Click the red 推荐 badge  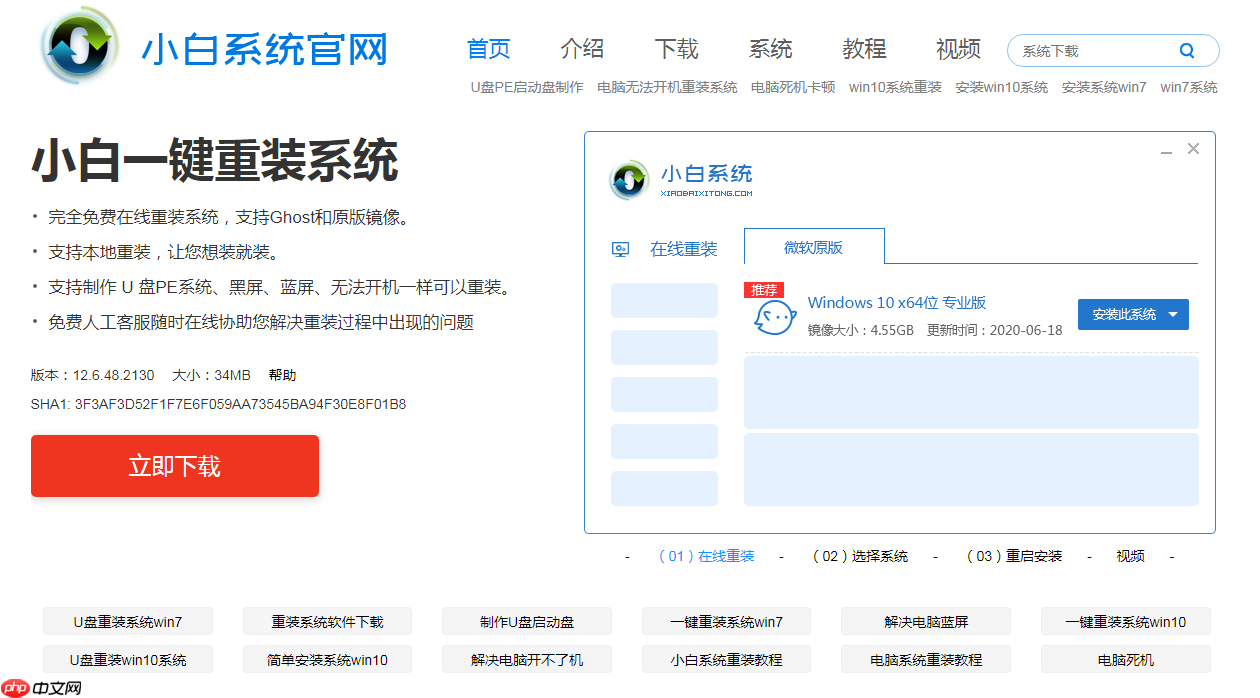pyautogui.click(x=764, y=290)
